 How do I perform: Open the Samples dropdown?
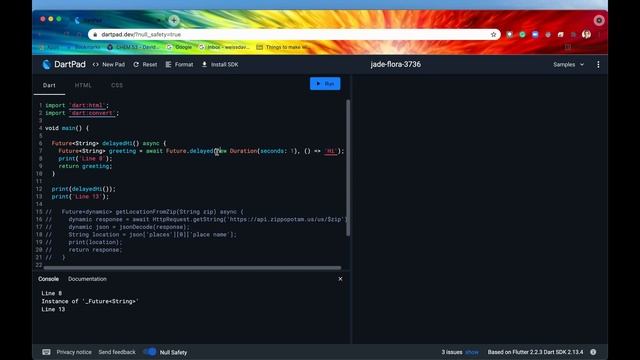[x=568, y=64]
